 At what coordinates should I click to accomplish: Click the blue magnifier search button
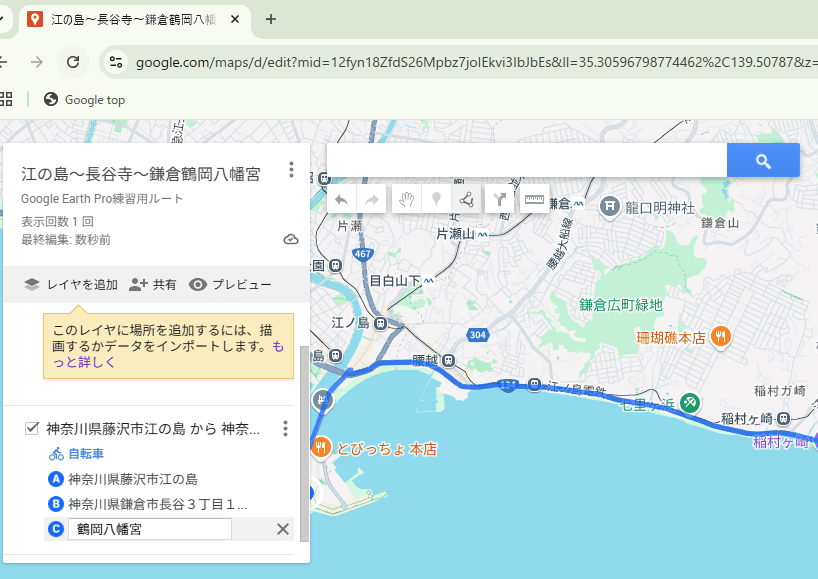coord(763,160)
